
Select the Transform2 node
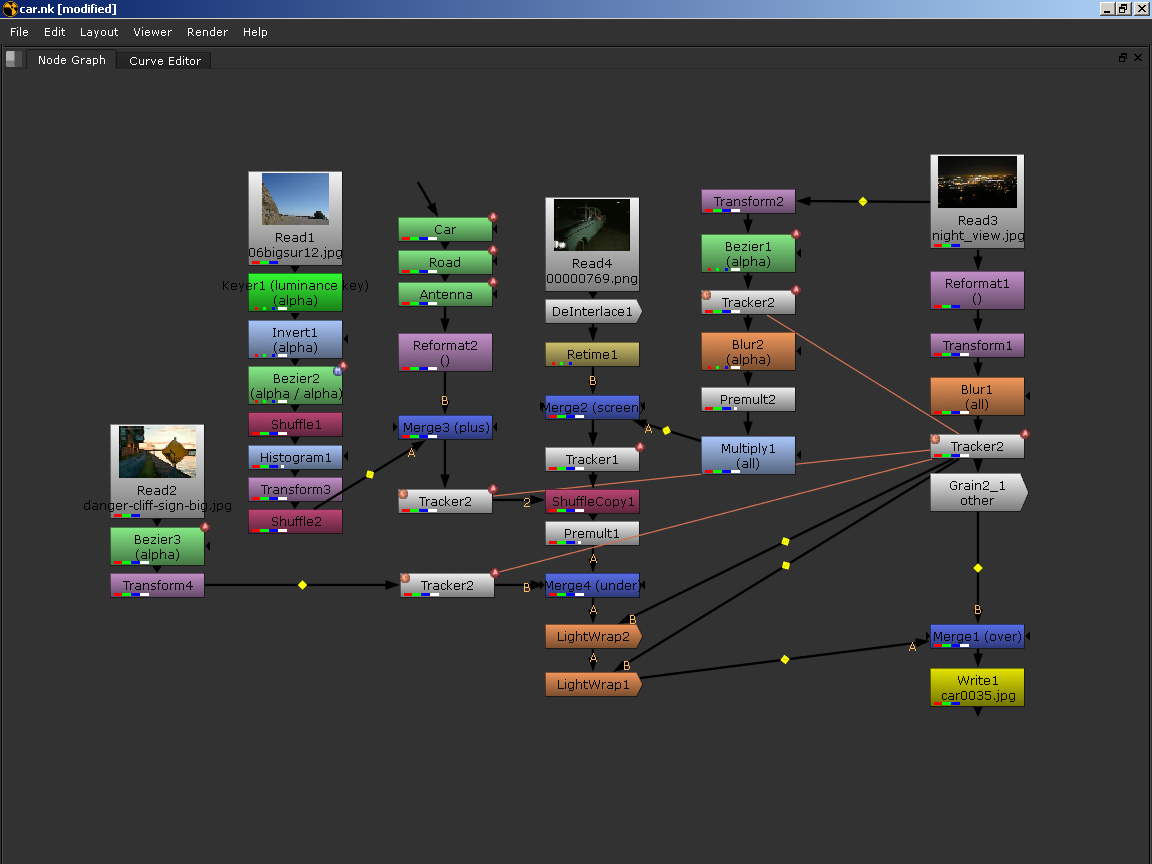click(x=748, y=201)
